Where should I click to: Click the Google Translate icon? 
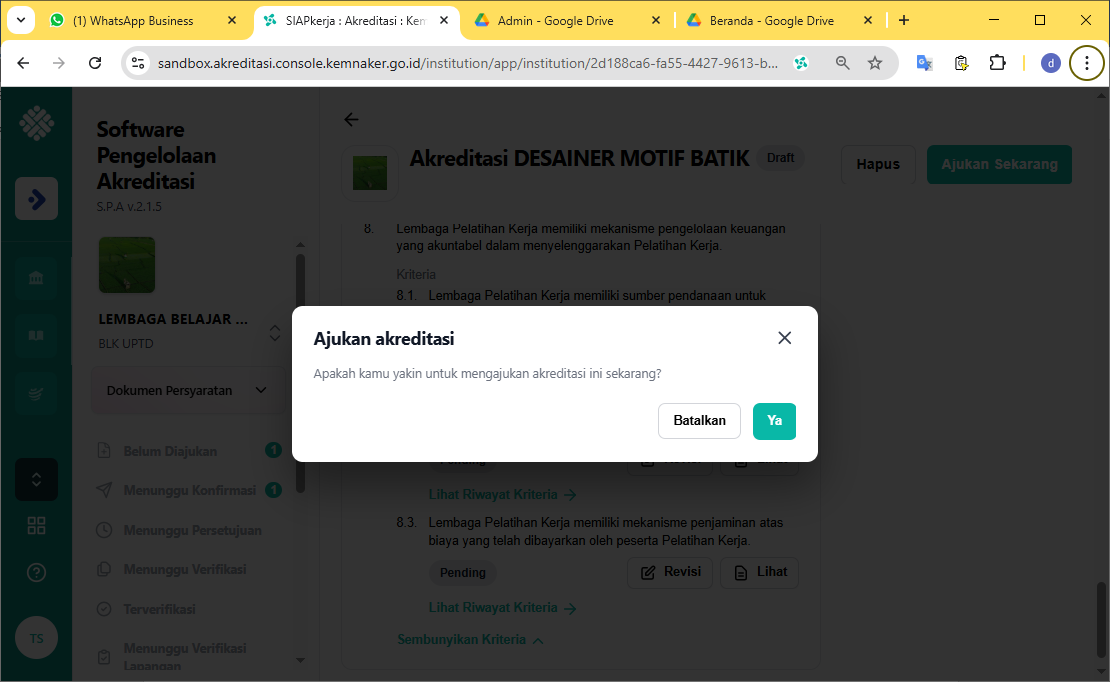coord(925,63)
